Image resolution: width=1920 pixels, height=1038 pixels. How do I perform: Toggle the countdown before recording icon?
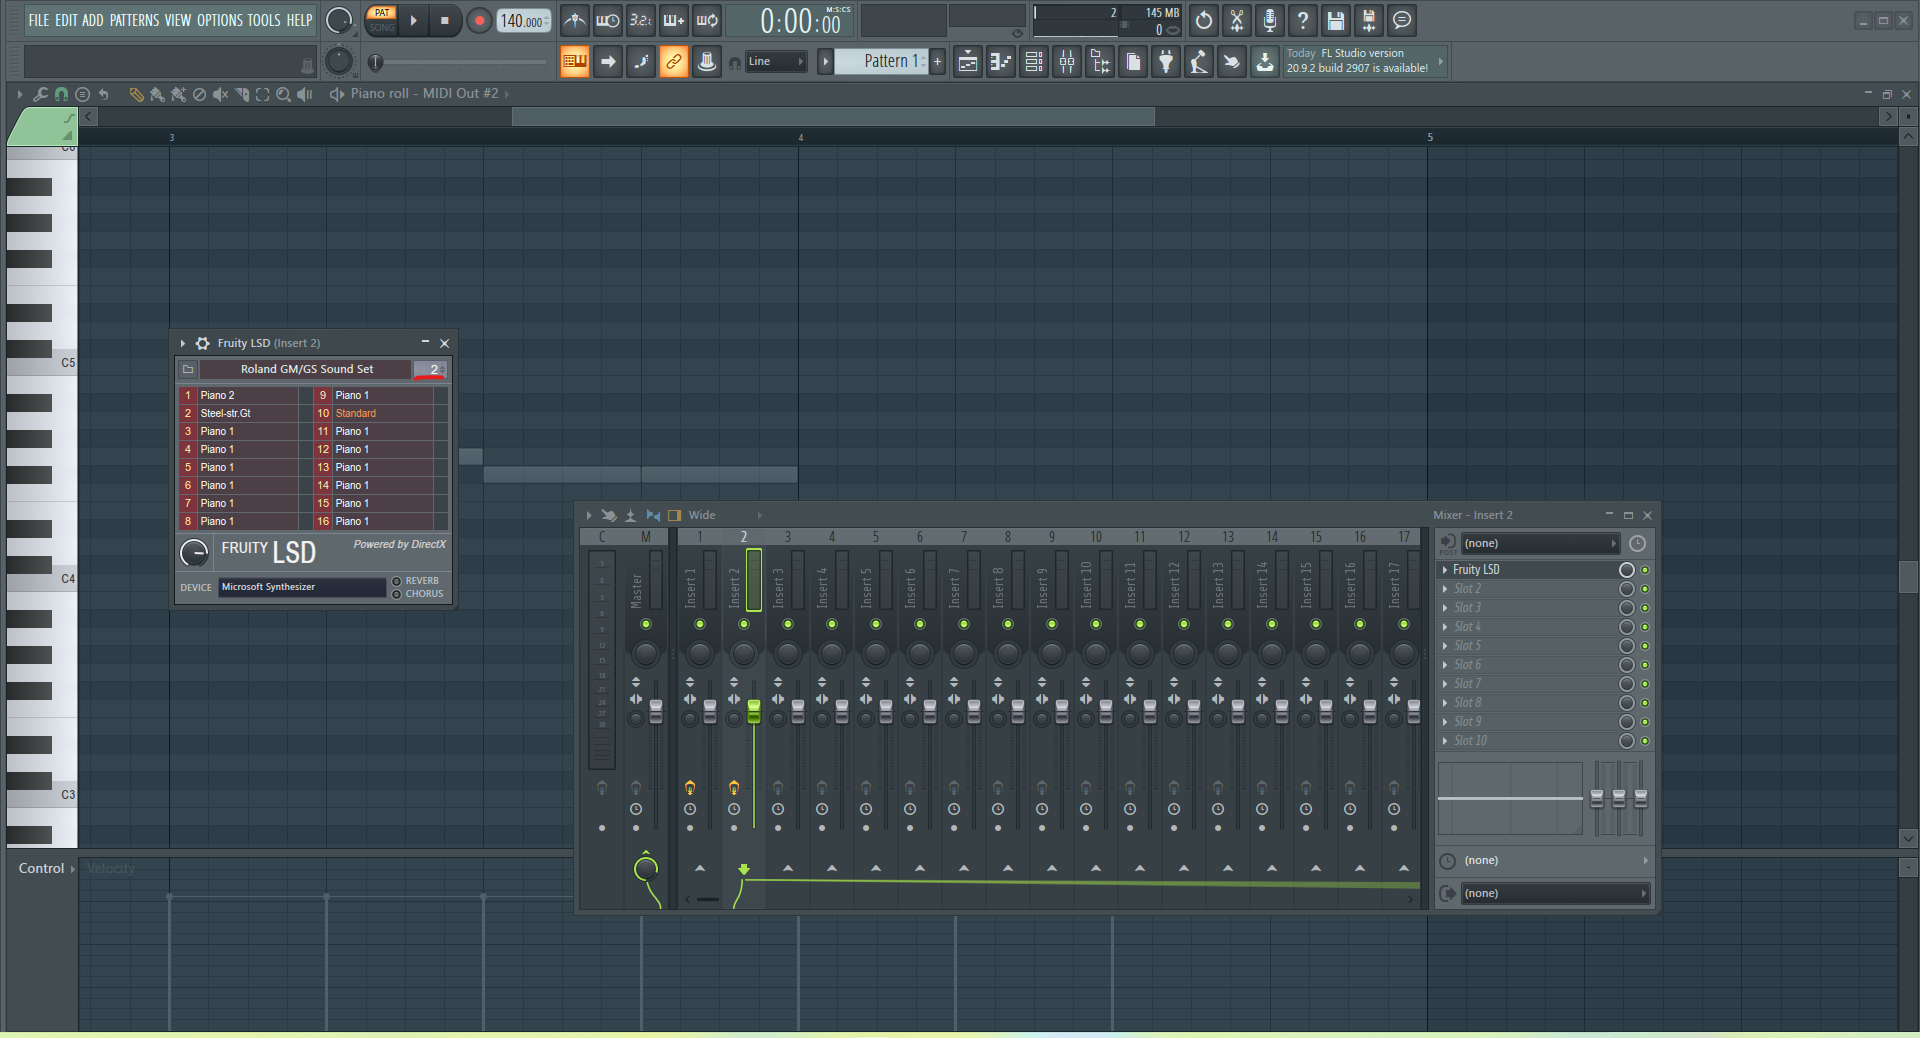pos(641,20)
